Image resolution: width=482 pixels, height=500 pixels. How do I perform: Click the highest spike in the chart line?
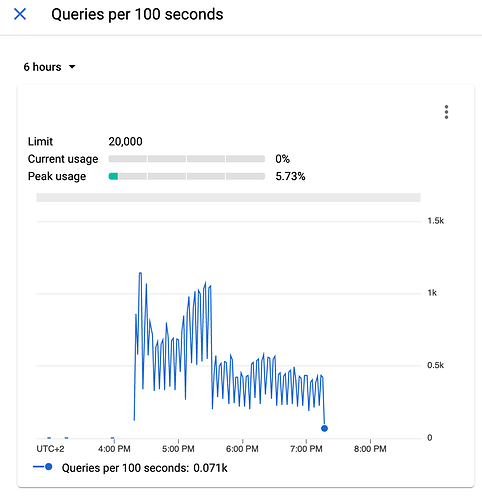[140, 273]
